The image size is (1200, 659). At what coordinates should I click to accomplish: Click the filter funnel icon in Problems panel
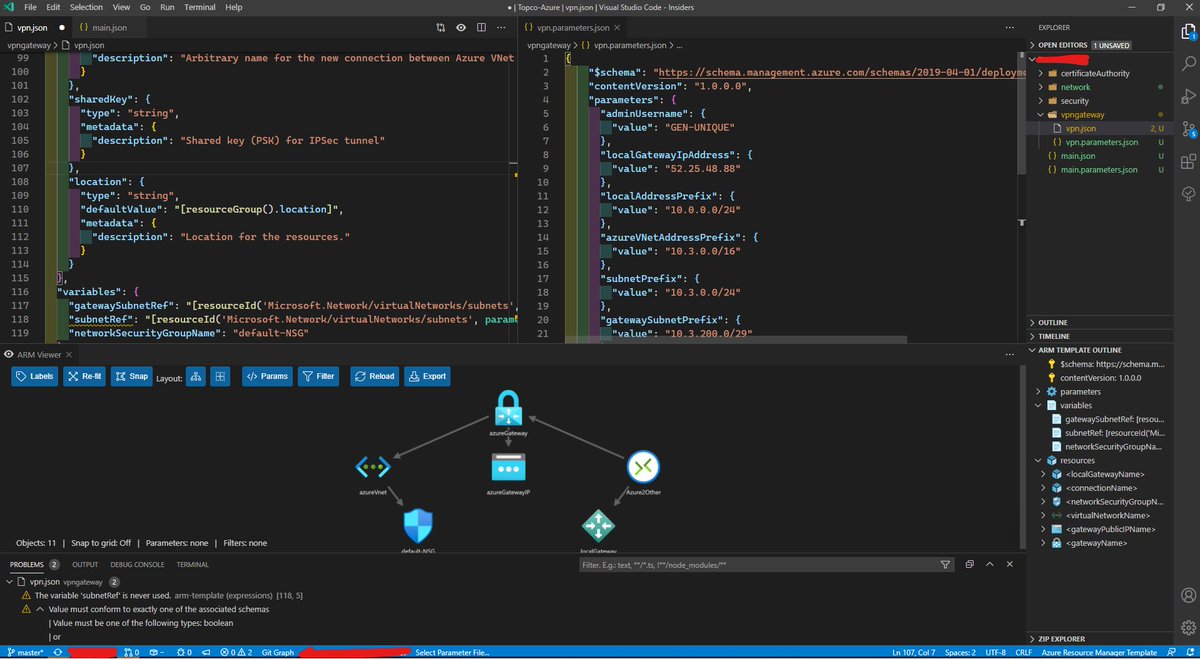946,565
